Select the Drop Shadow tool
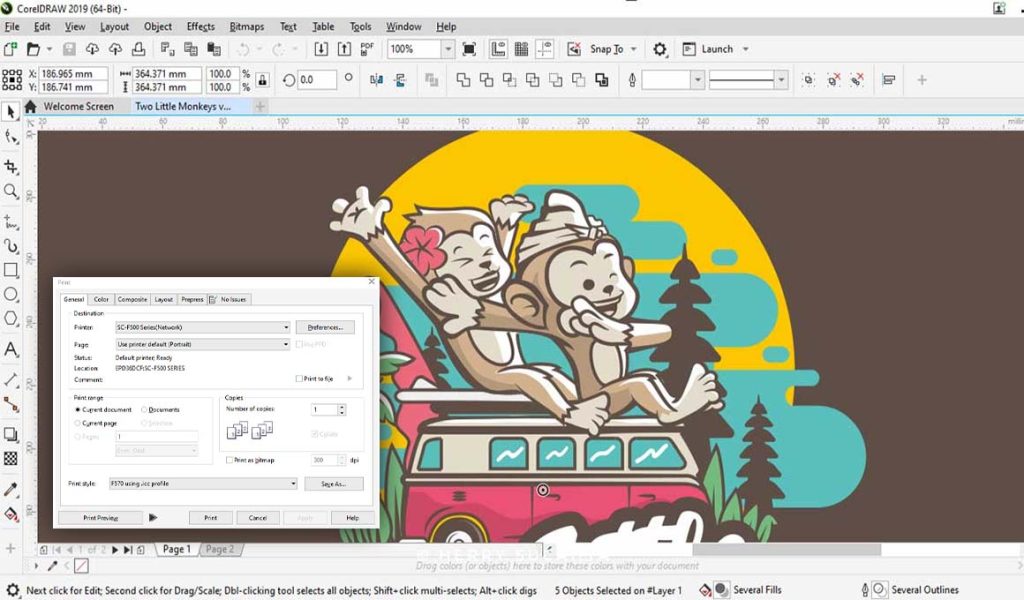The image size is (1024, 600). (10, 434)
